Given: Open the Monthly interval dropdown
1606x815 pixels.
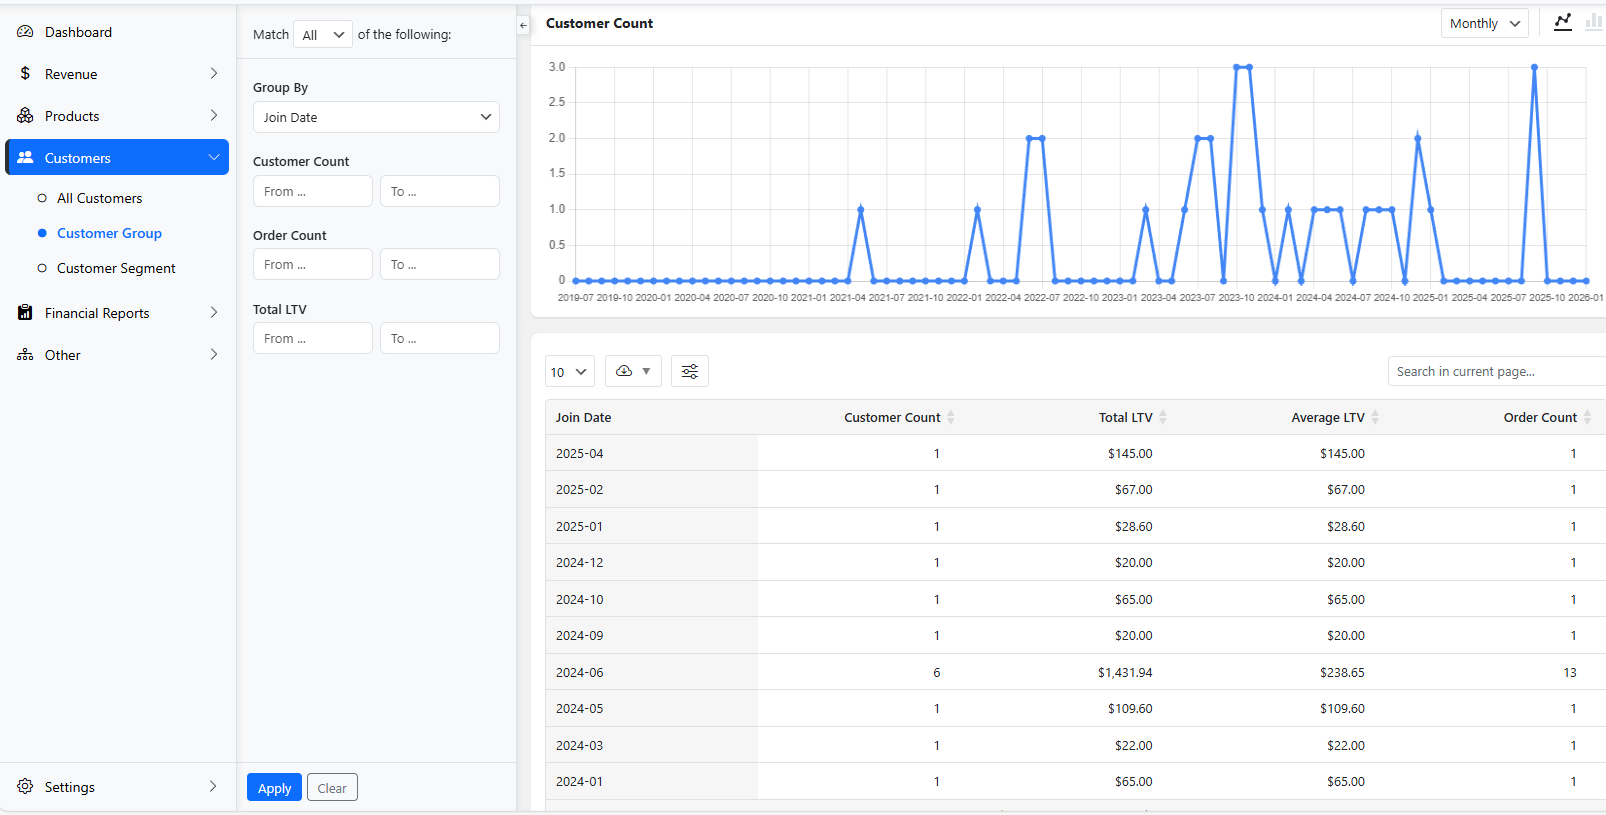Looking at the screenshot, I should (1484, 23).
